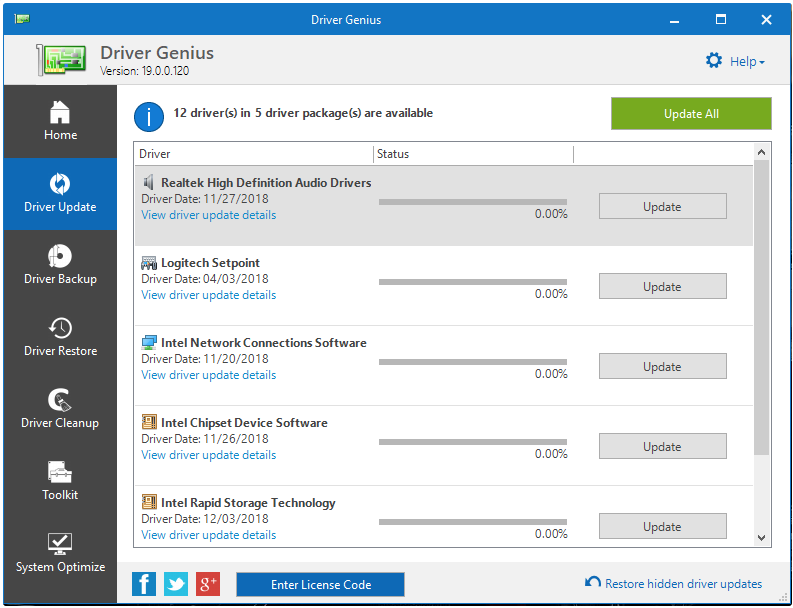Open Driver Backup from the sidebar
The width and height of the screenshot is (793, 608).
60,266
